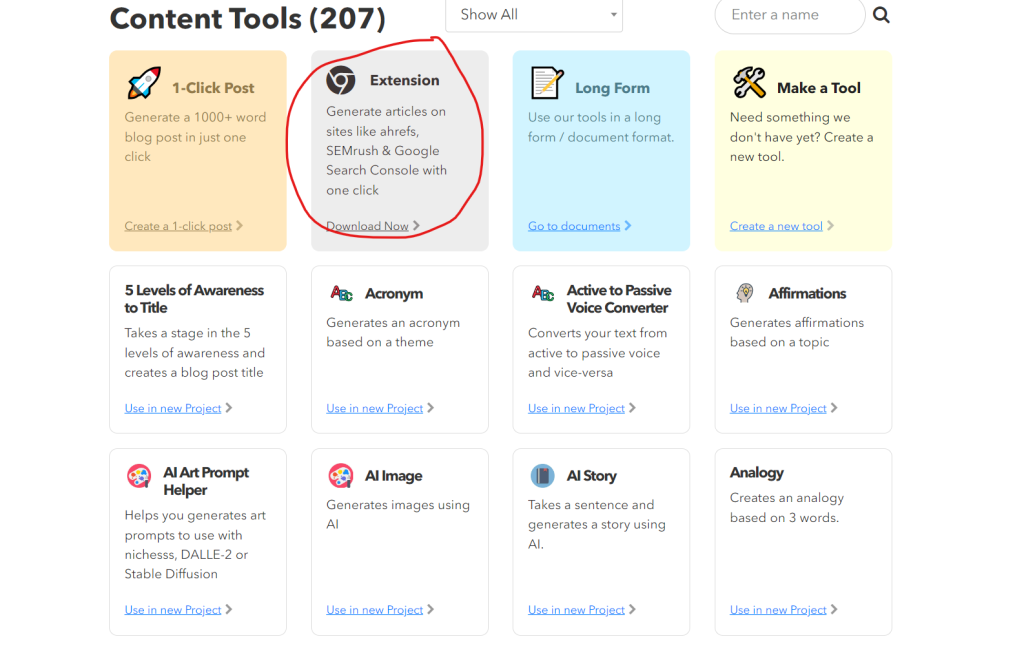Click the Active to Passive Voice Converter heading
This screenshot has width=1024, height=648.
(618, 299)
